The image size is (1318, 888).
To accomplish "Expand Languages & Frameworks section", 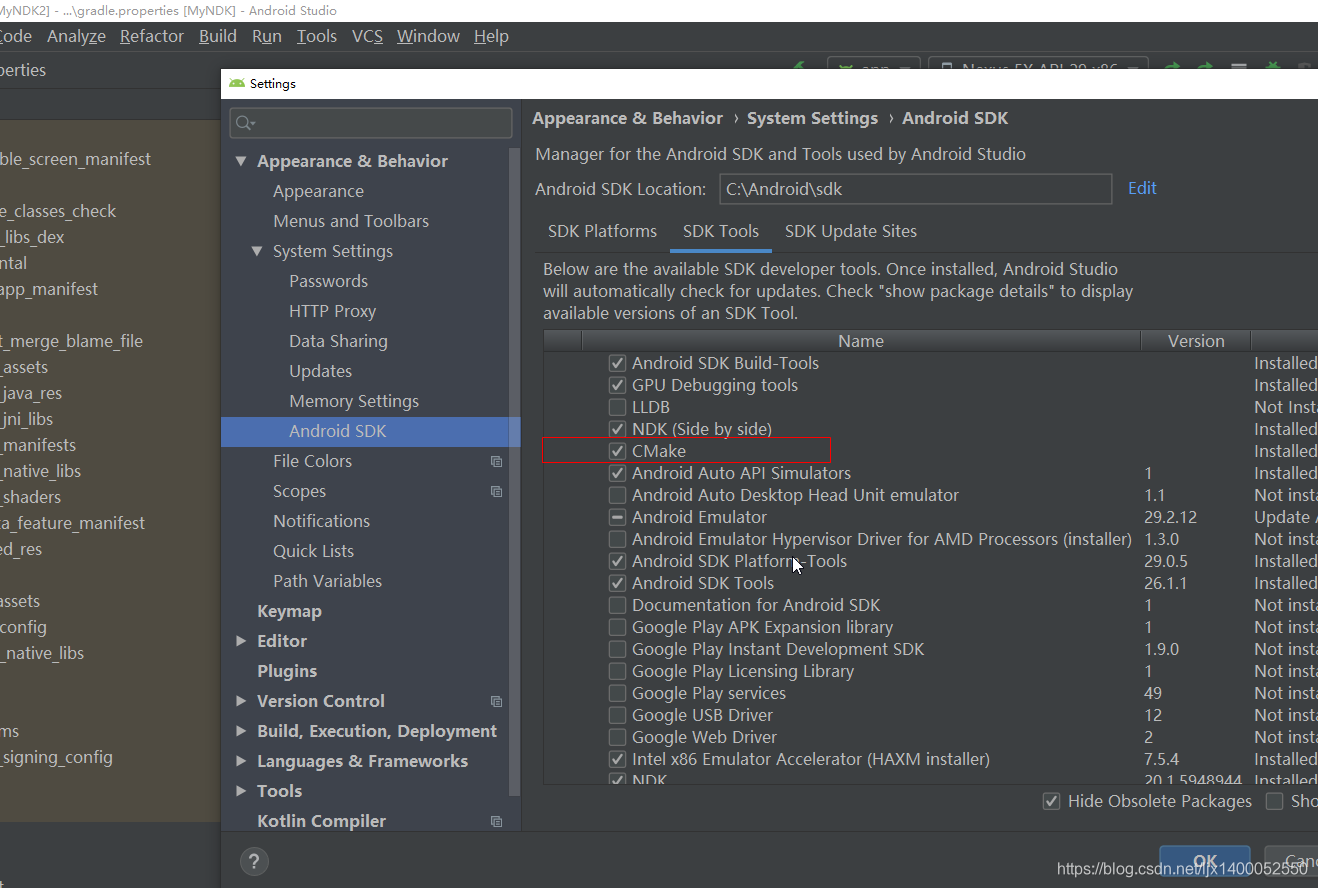I will click(x=241, y=761).
